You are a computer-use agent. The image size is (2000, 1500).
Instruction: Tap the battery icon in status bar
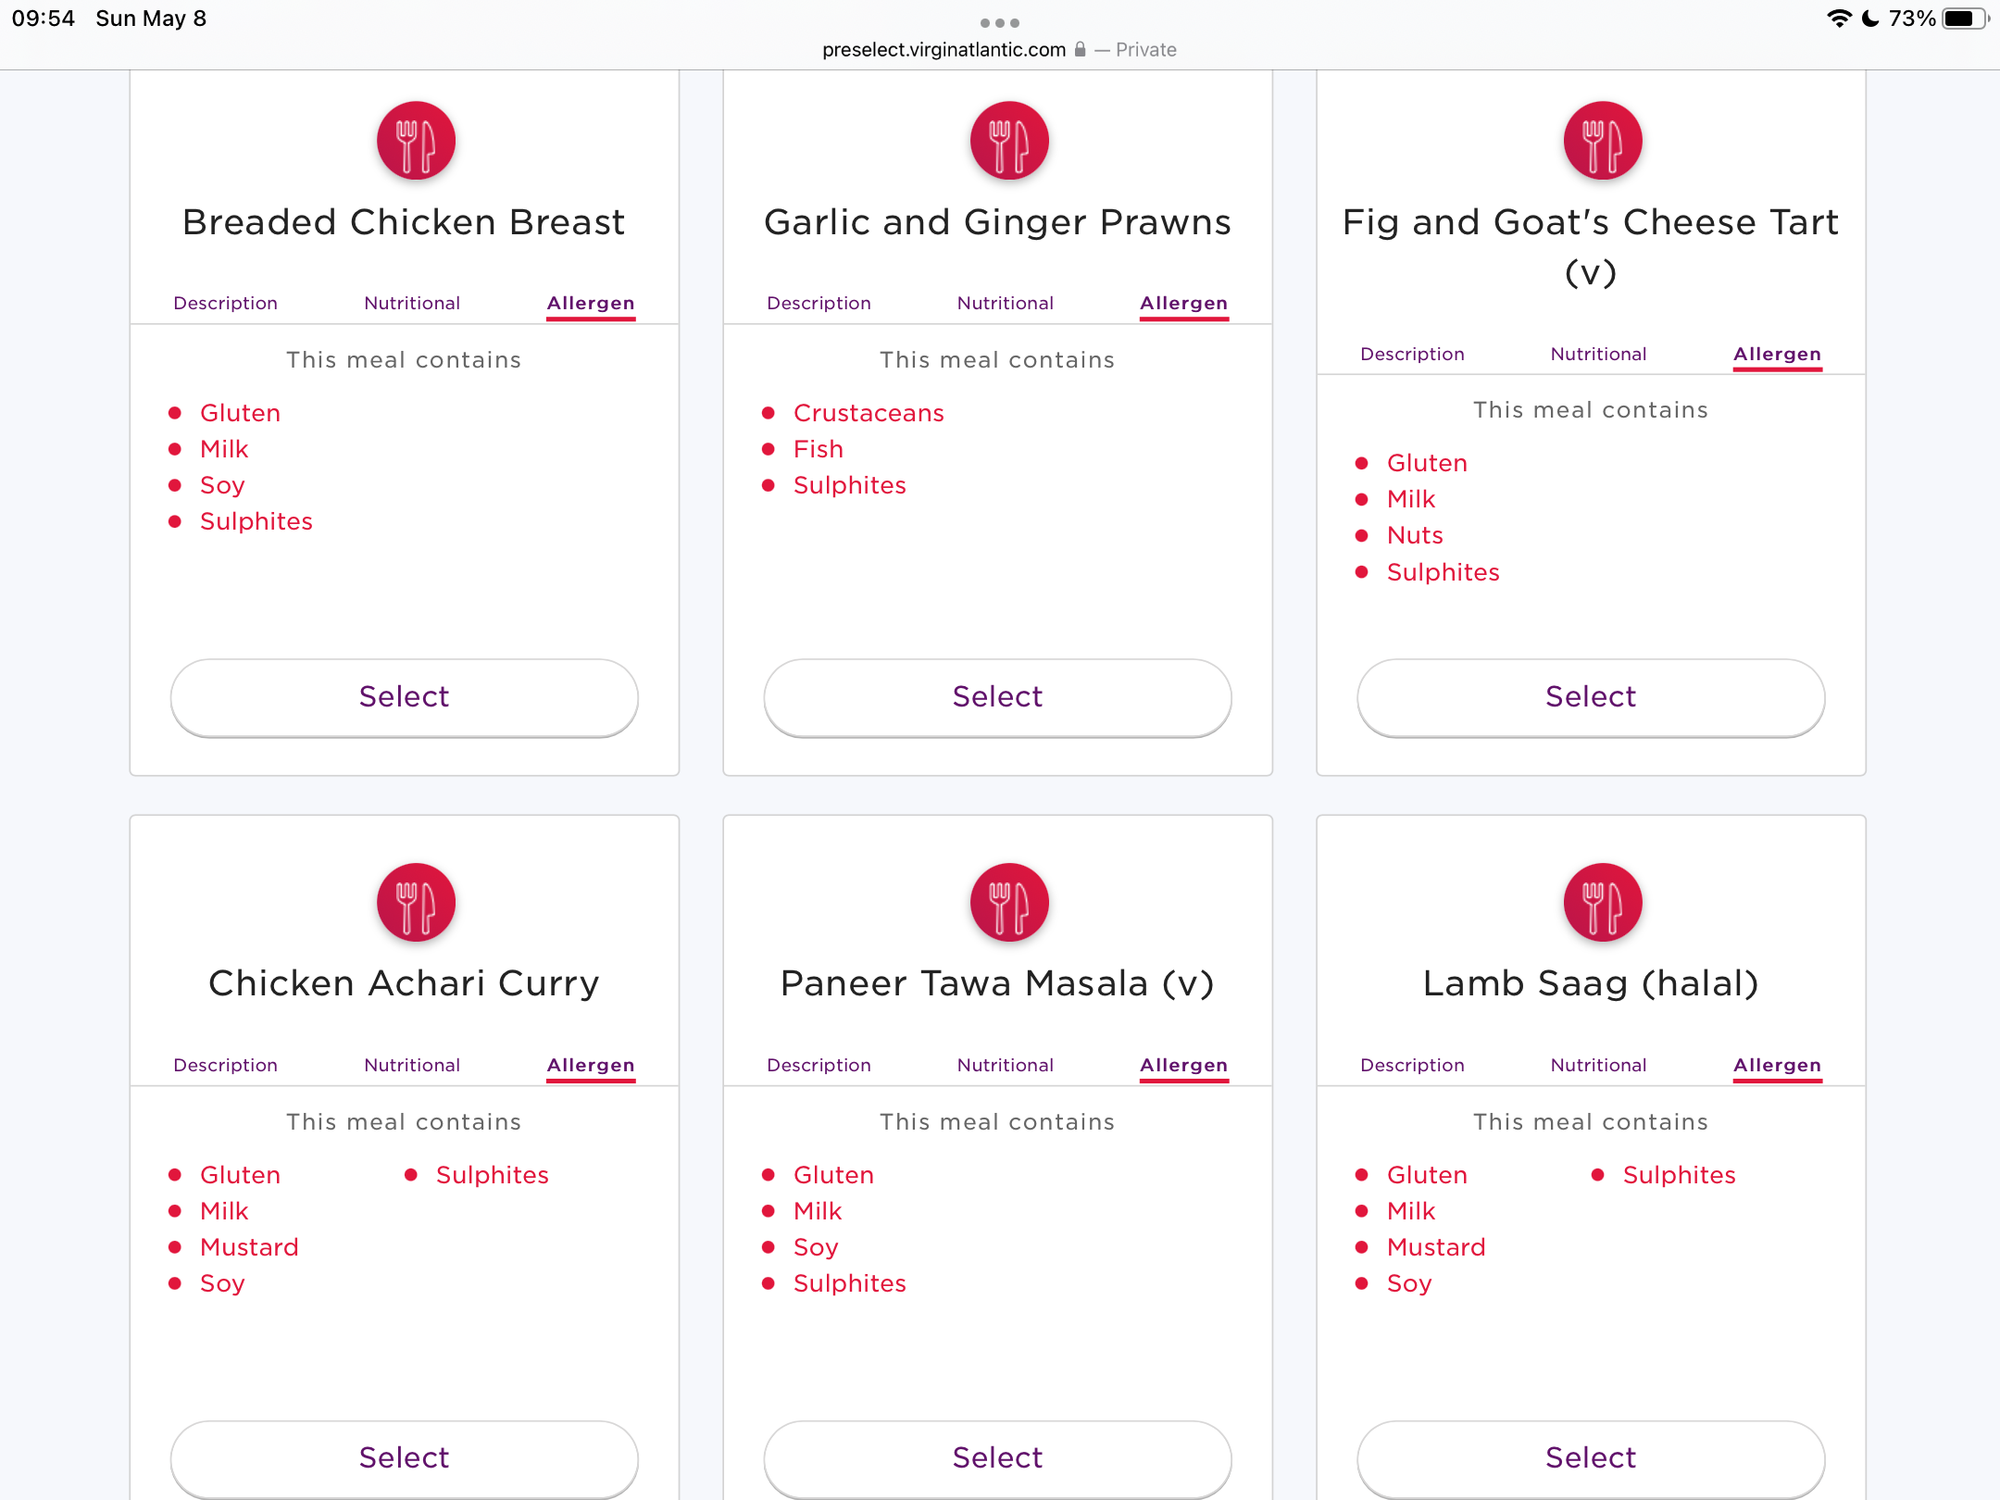(x=1962, y=19)
